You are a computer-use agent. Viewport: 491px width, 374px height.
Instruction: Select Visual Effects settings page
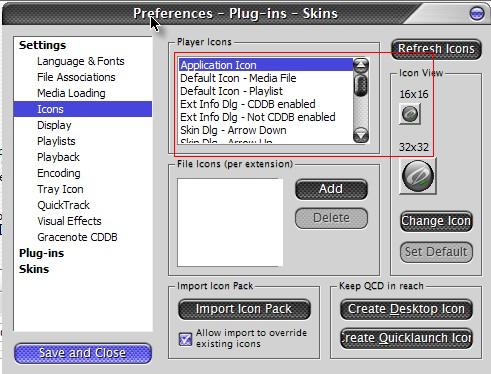pos(69,221)
